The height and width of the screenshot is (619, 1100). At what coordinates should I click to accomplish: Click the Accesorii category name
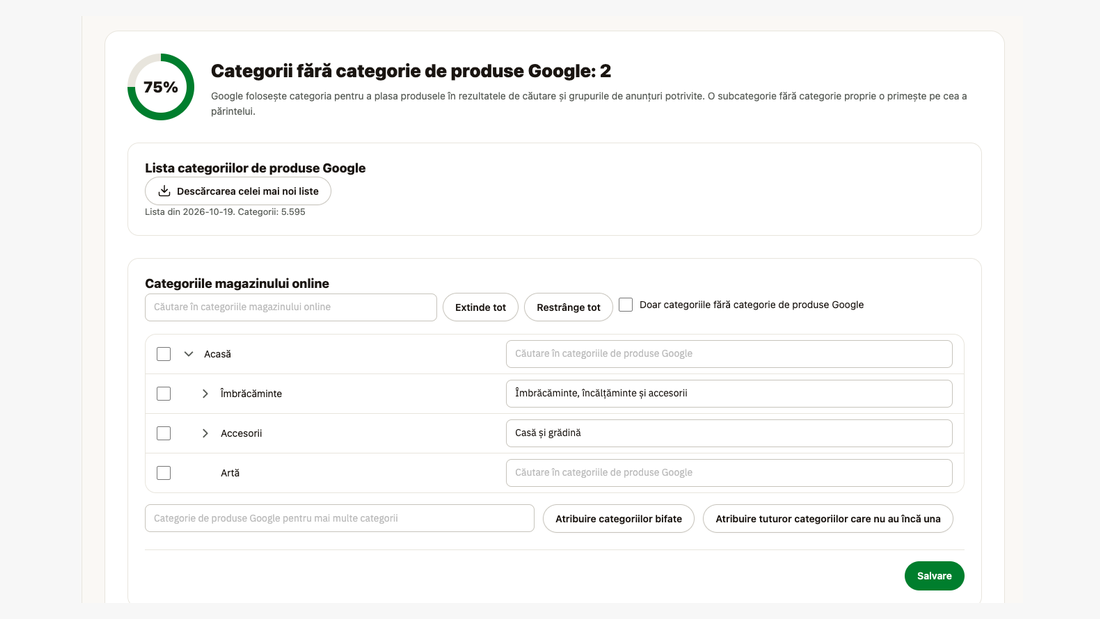(x=241, y=434)
